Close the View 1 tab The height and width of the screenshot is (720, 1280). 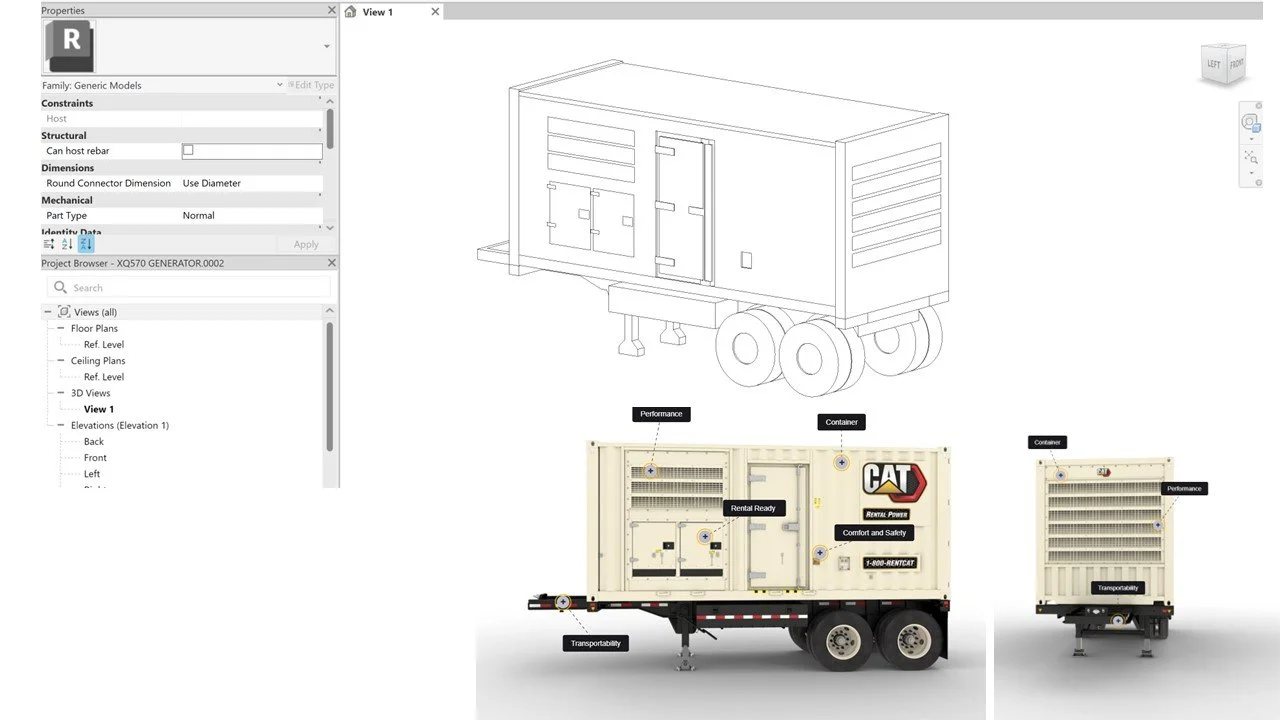coord(435,12)
